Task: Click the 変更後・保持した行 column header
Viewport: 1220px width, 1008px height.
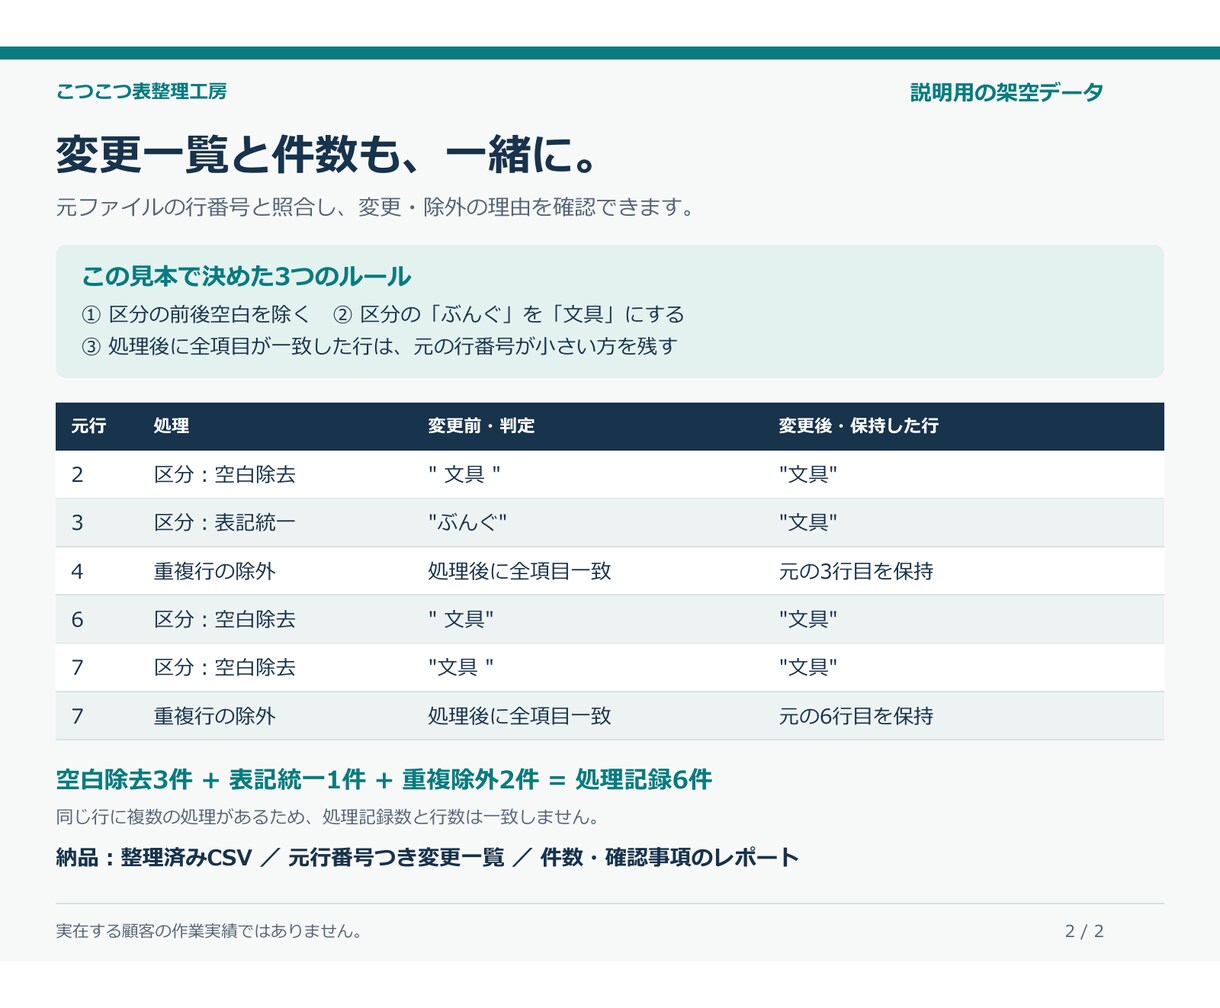Action: [x=858, y=426]
